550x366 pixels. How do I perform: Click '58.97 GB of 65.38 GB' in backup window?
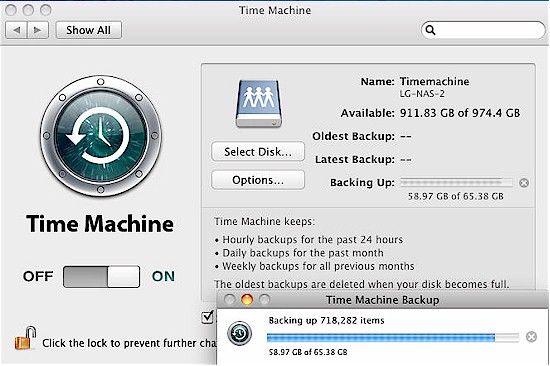pyautogui.click(x=308, y=352)
